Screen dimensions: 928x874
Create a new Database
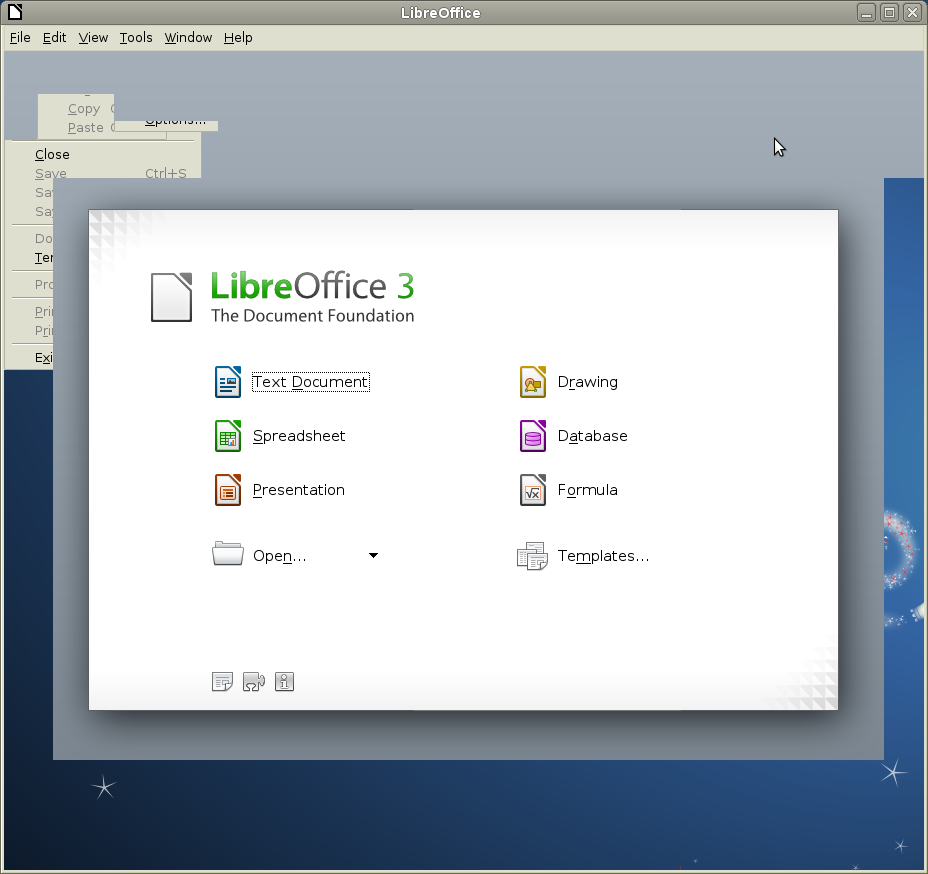click(592, 436)
